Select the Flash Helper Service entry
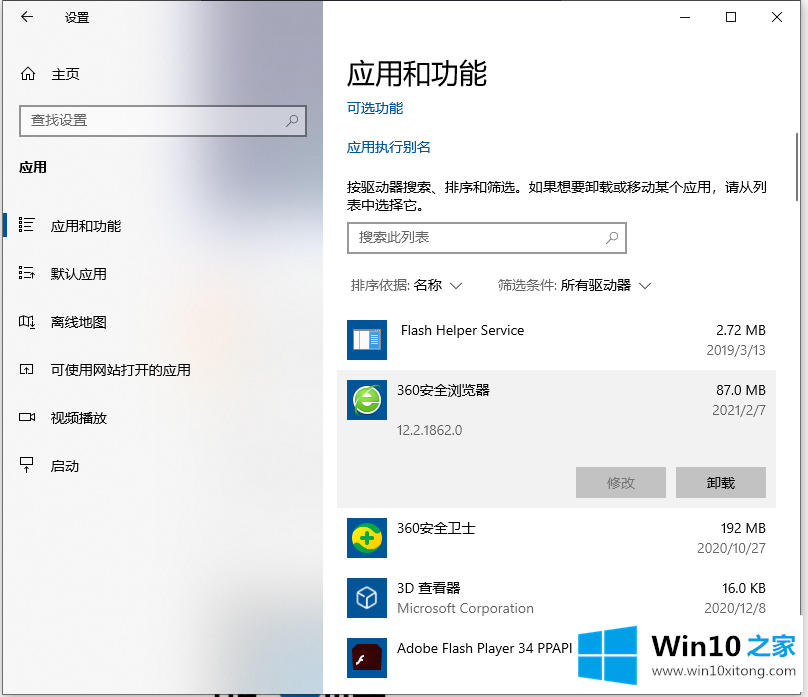808x697 pixels. [x=556, y=340]
